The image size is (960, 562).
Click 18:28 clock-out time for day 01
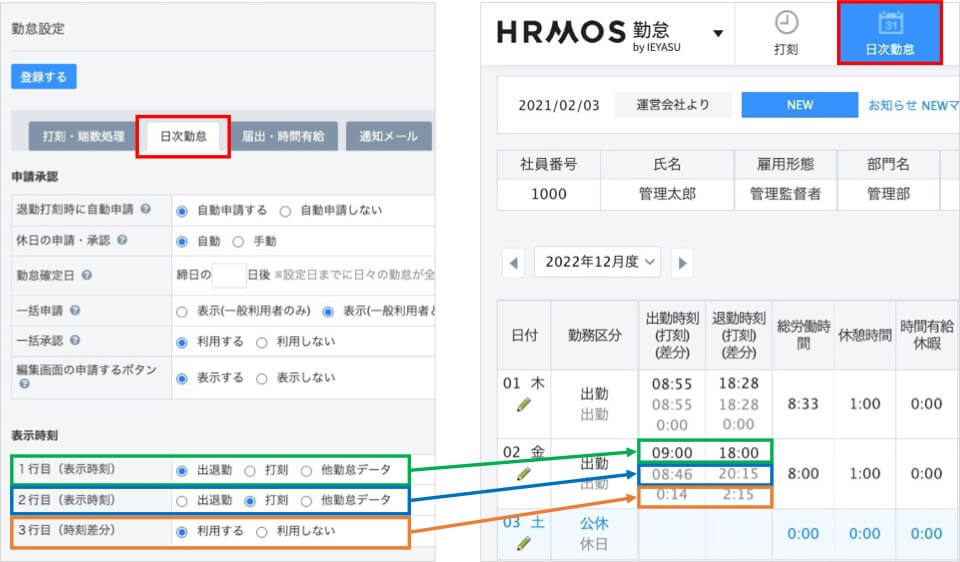738,383
